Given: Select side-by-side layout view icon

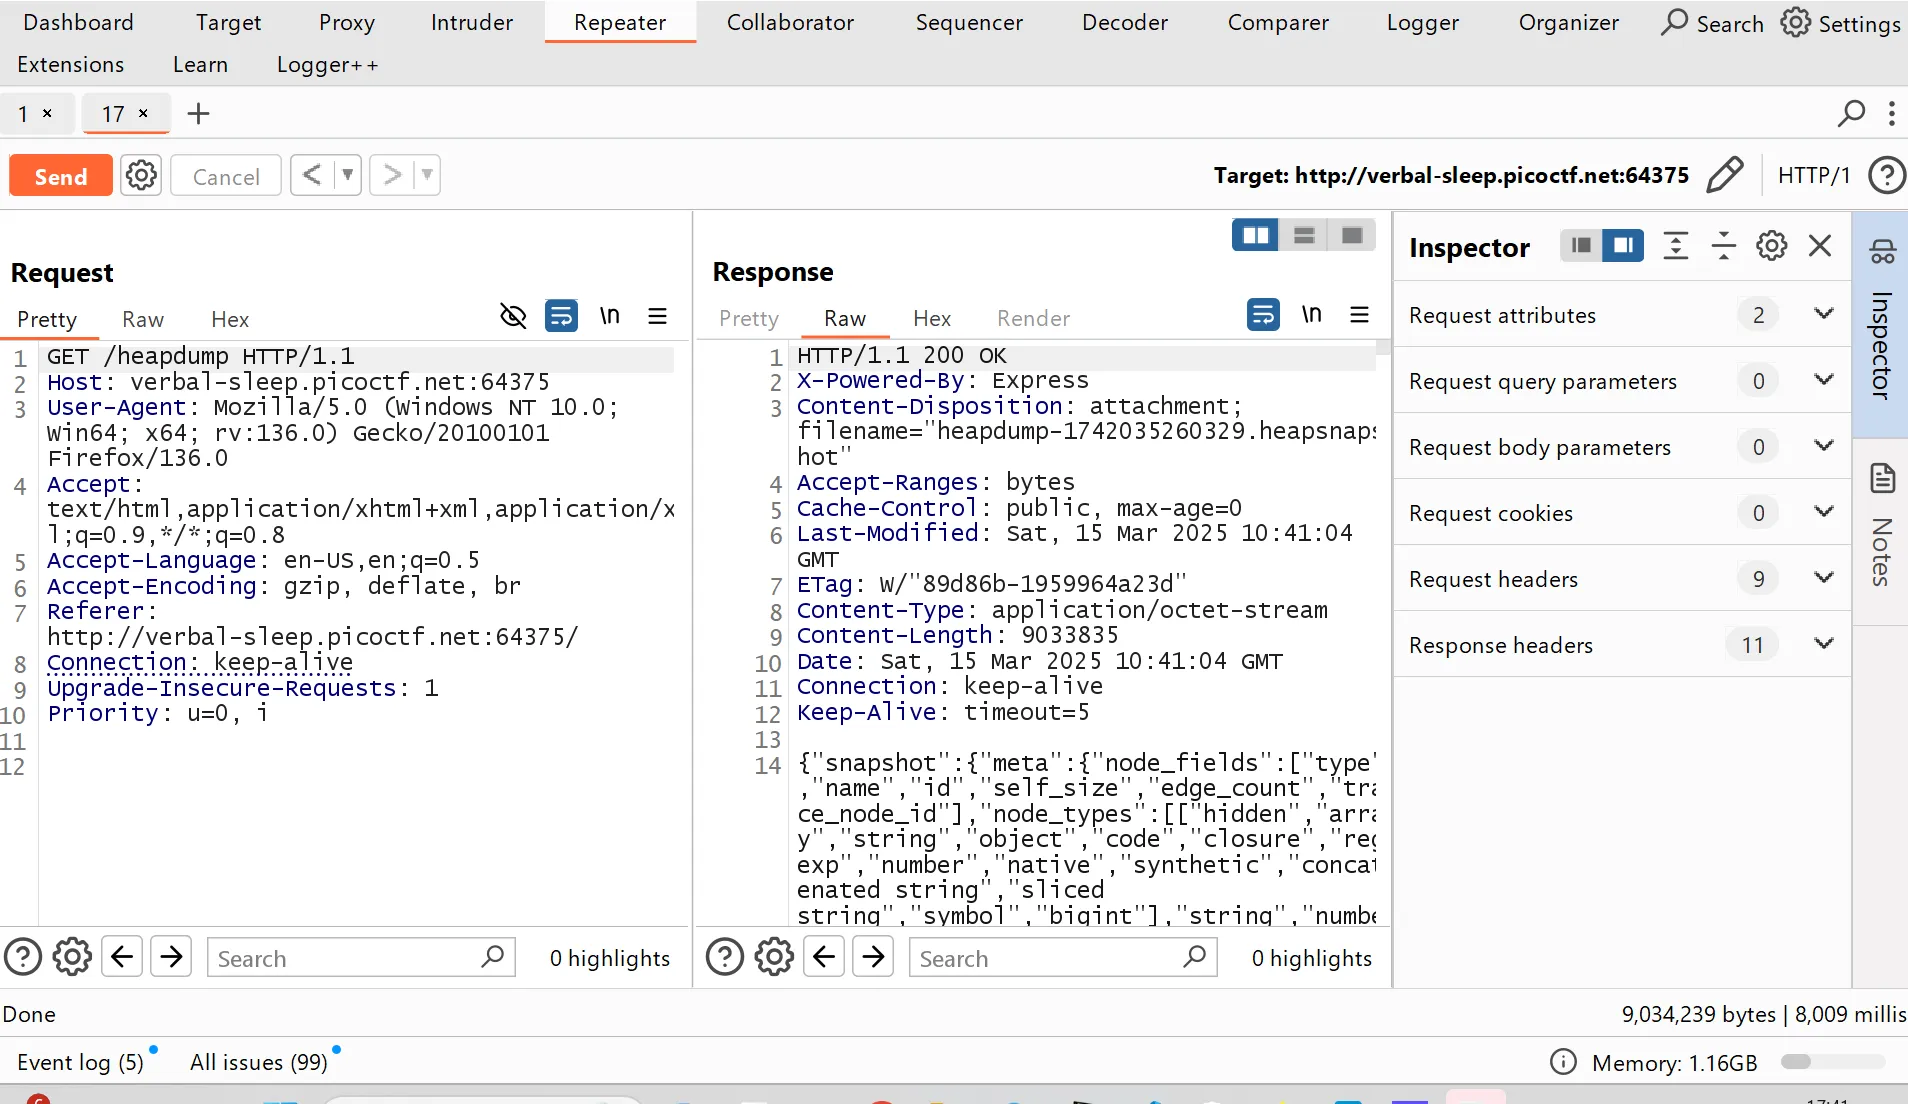Looking at the screenshot, I should point(1255,235).
